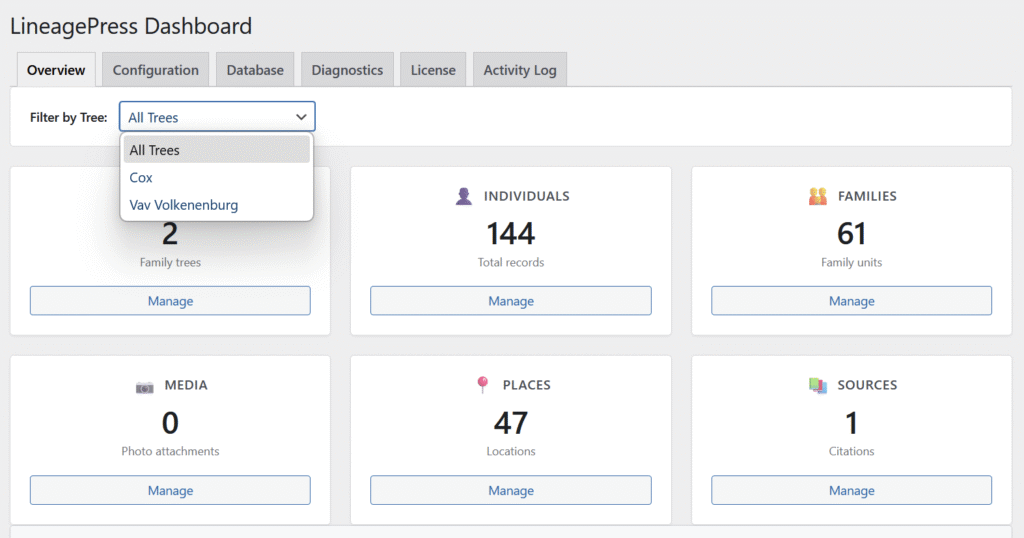Open Manage for Places locations
1024x538 pixels.
[x=510, y=490]
